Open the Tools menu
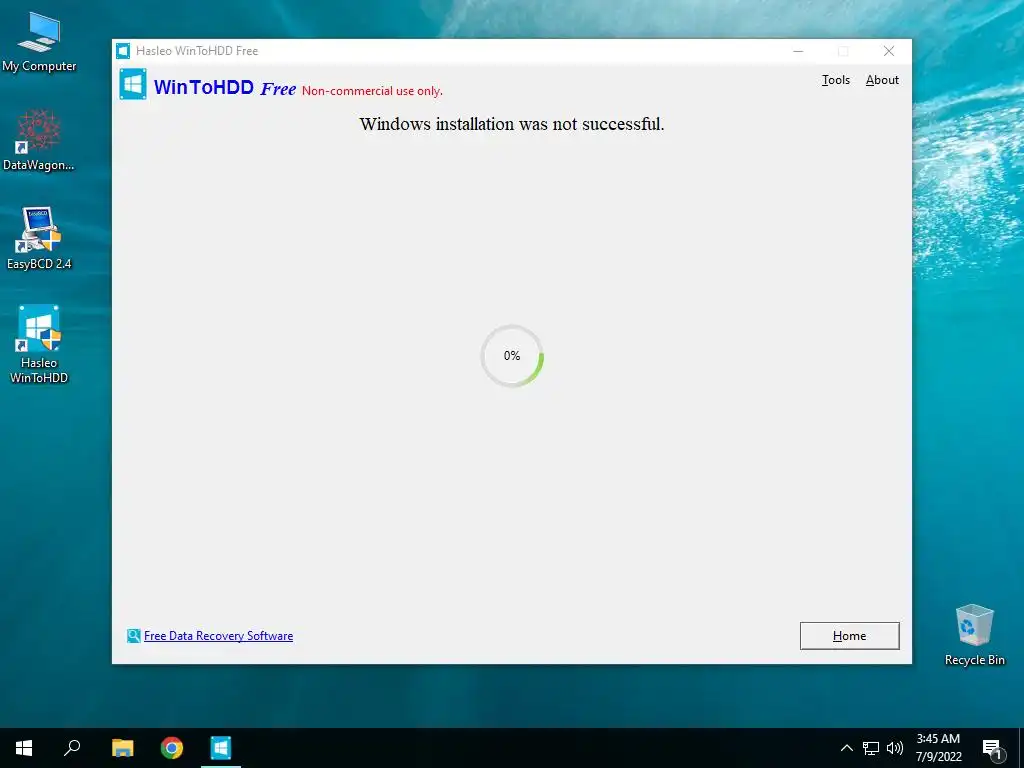1024x768 pixels. 835,80
